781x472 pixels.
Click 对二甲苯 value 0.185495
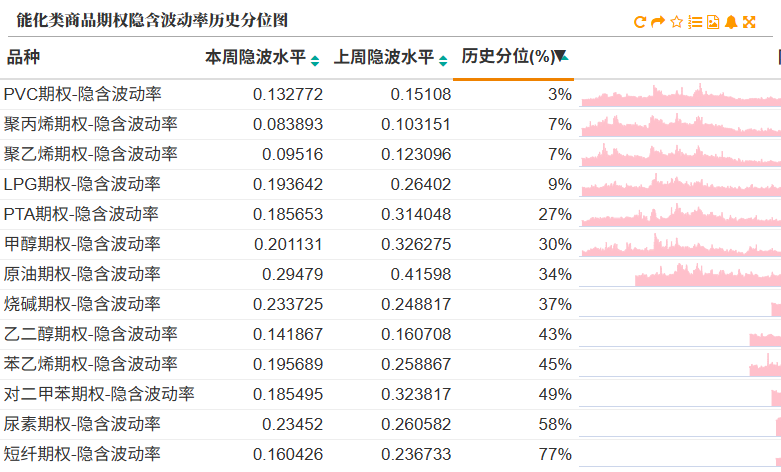pyautogui.click(x=288, y=394)
